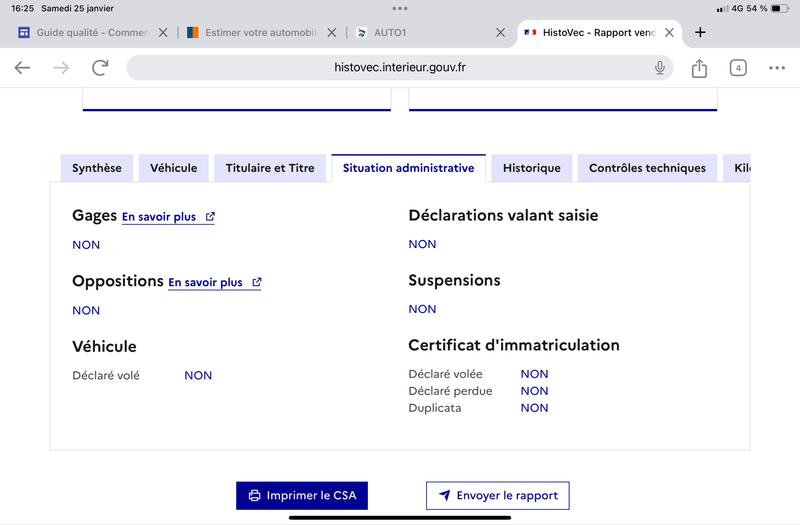This screenshot has height=525, width=800.
Task: Tap the home indicator bar at bottom
Action: click(400, 518)
